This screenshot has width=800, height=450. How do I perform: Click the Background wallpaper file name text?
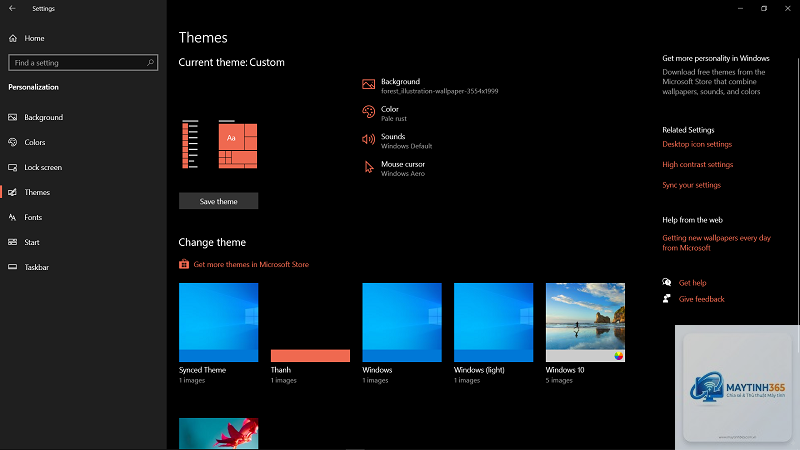440,91
